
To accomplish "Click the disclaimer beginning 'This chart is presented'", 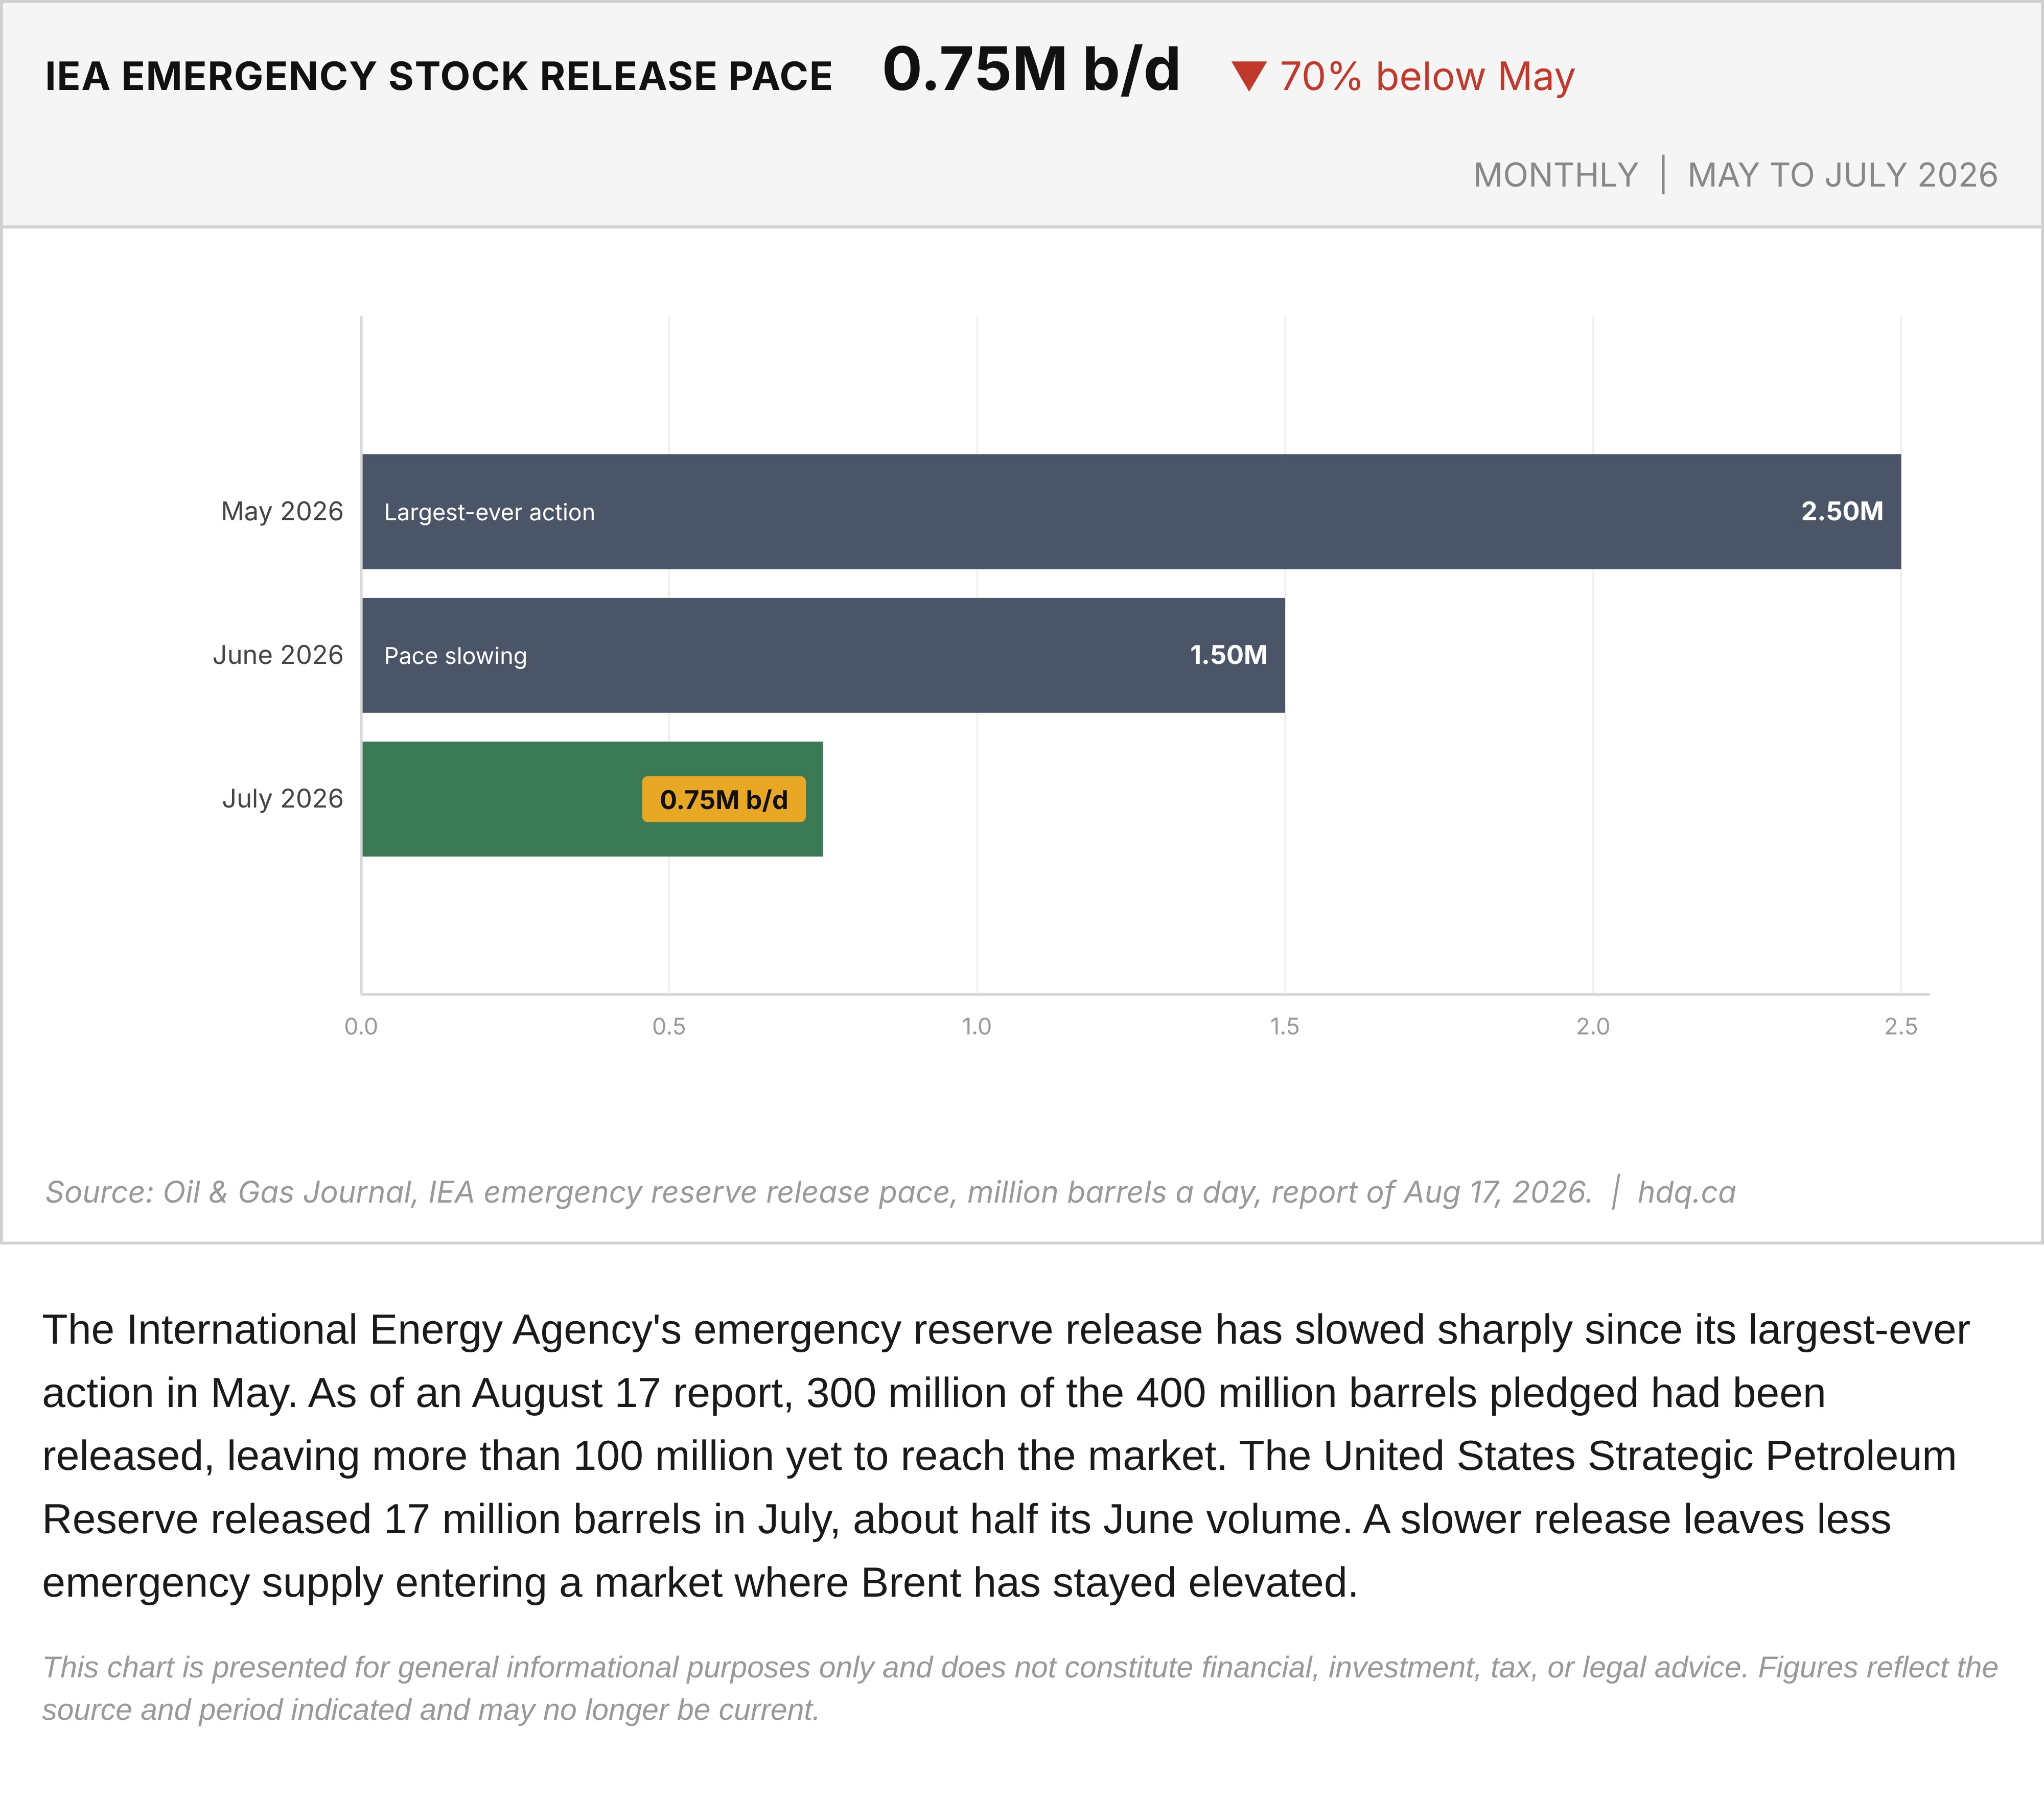I will point(1020,1688).
